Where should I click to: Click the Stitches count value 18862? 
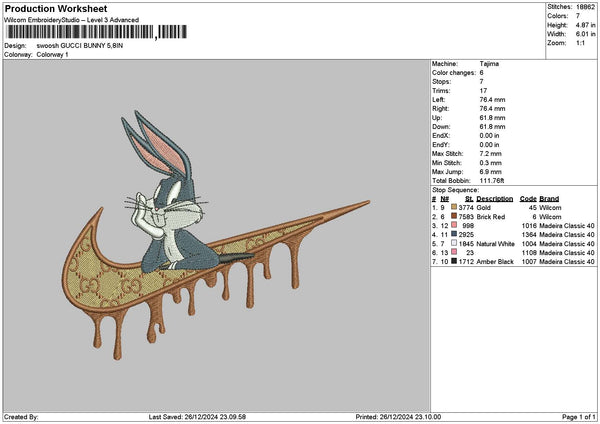tap(587, 8)
